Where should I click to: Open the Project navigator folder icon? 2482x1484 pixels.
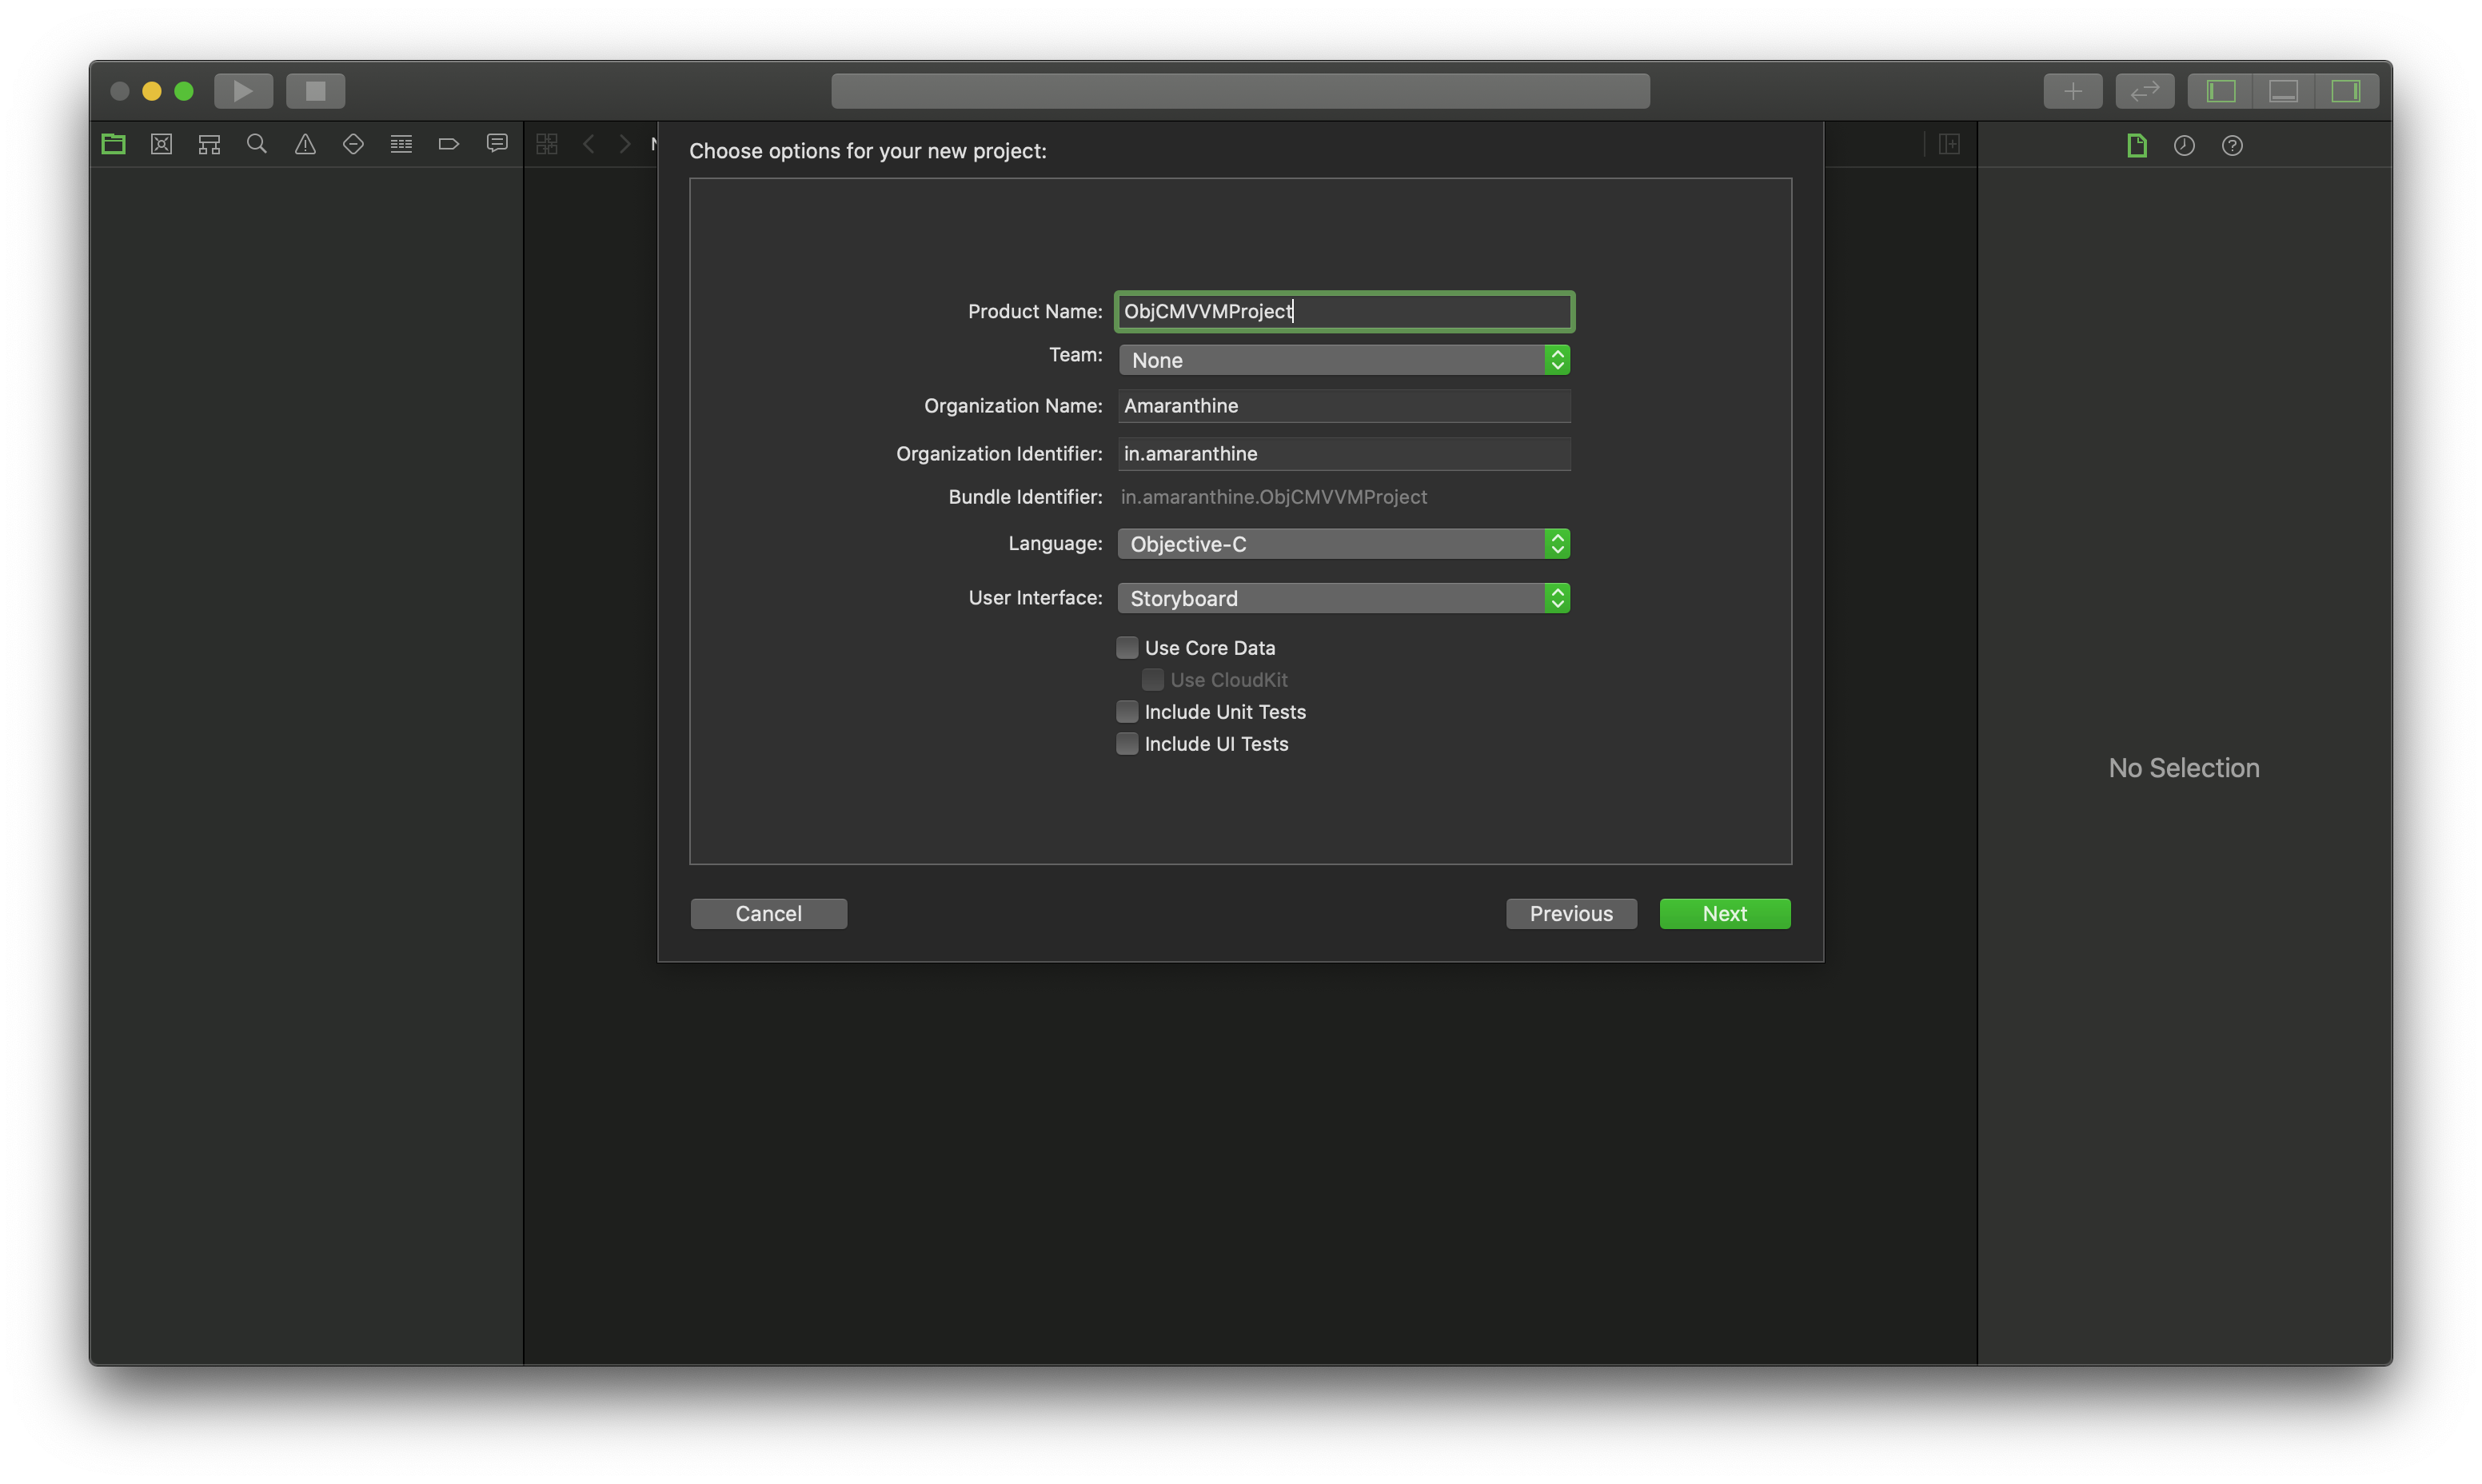click(x=113, y=144)
